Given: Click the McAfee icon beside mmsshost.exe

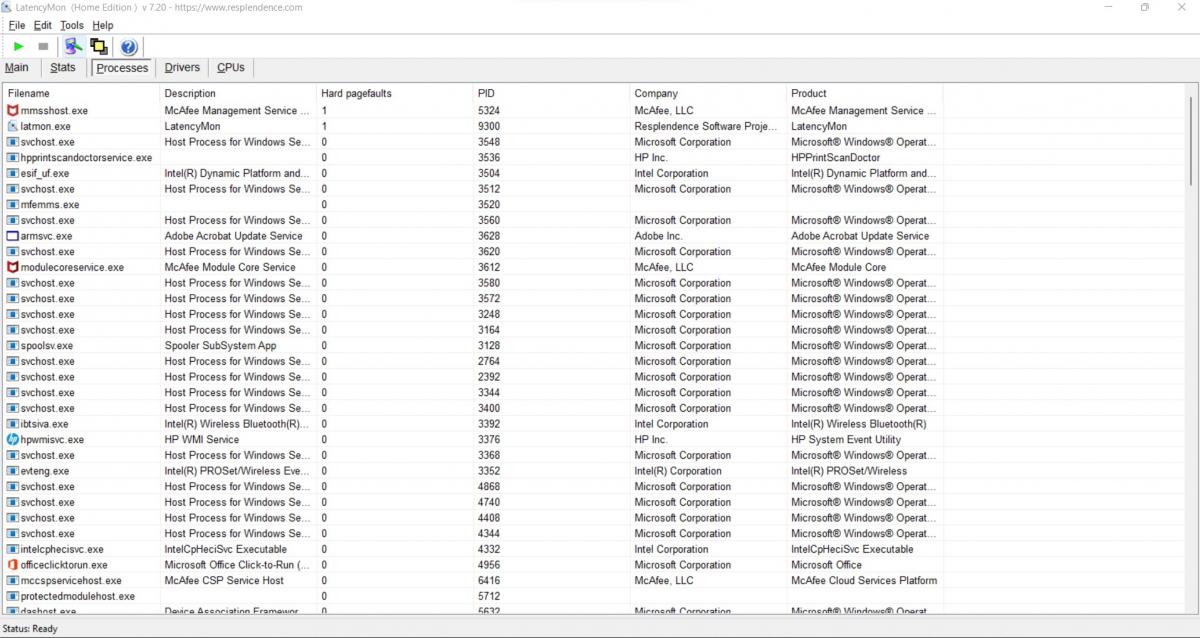Looking at the screenshot, I should tap(12, 111).
